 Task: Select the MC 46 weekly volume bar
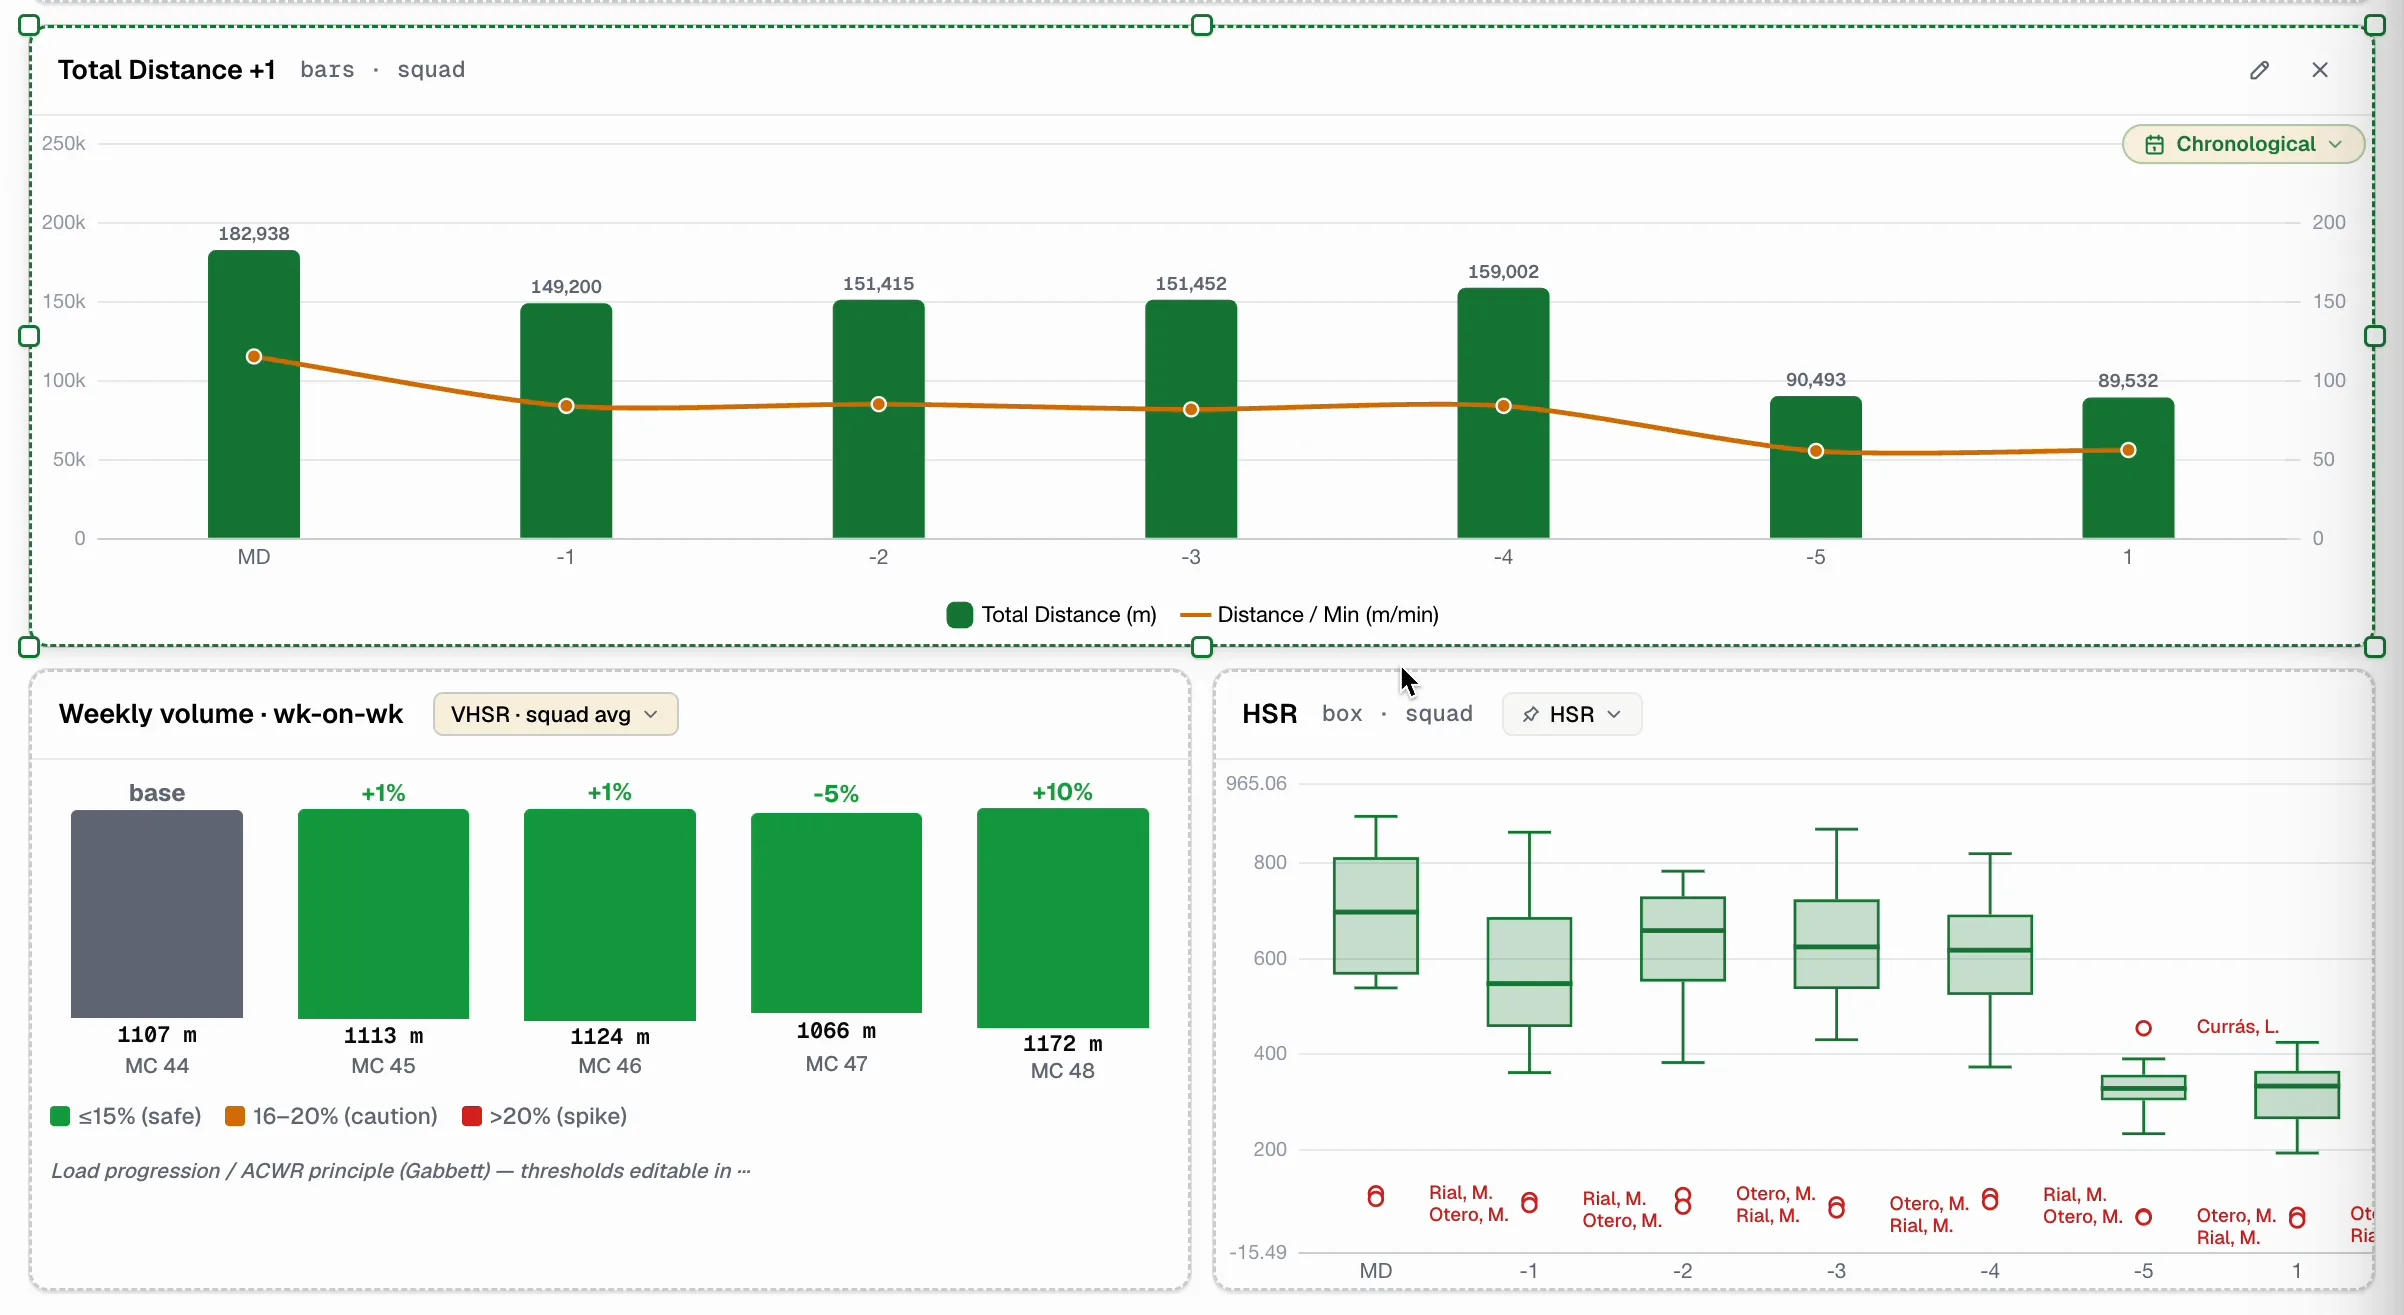(x=610, y=915)
